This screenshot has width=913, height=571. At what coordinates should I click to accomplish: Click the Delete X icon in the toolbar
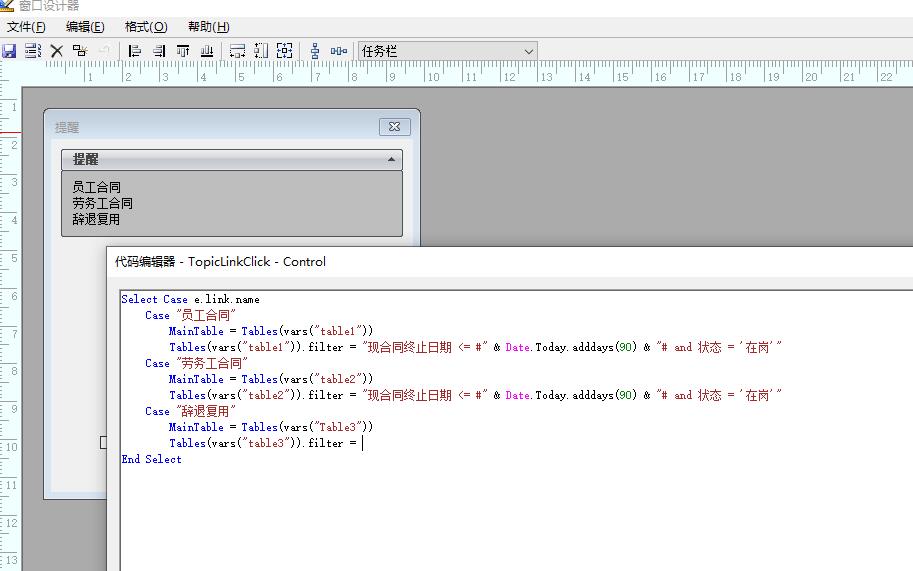[x=56, y=51]
